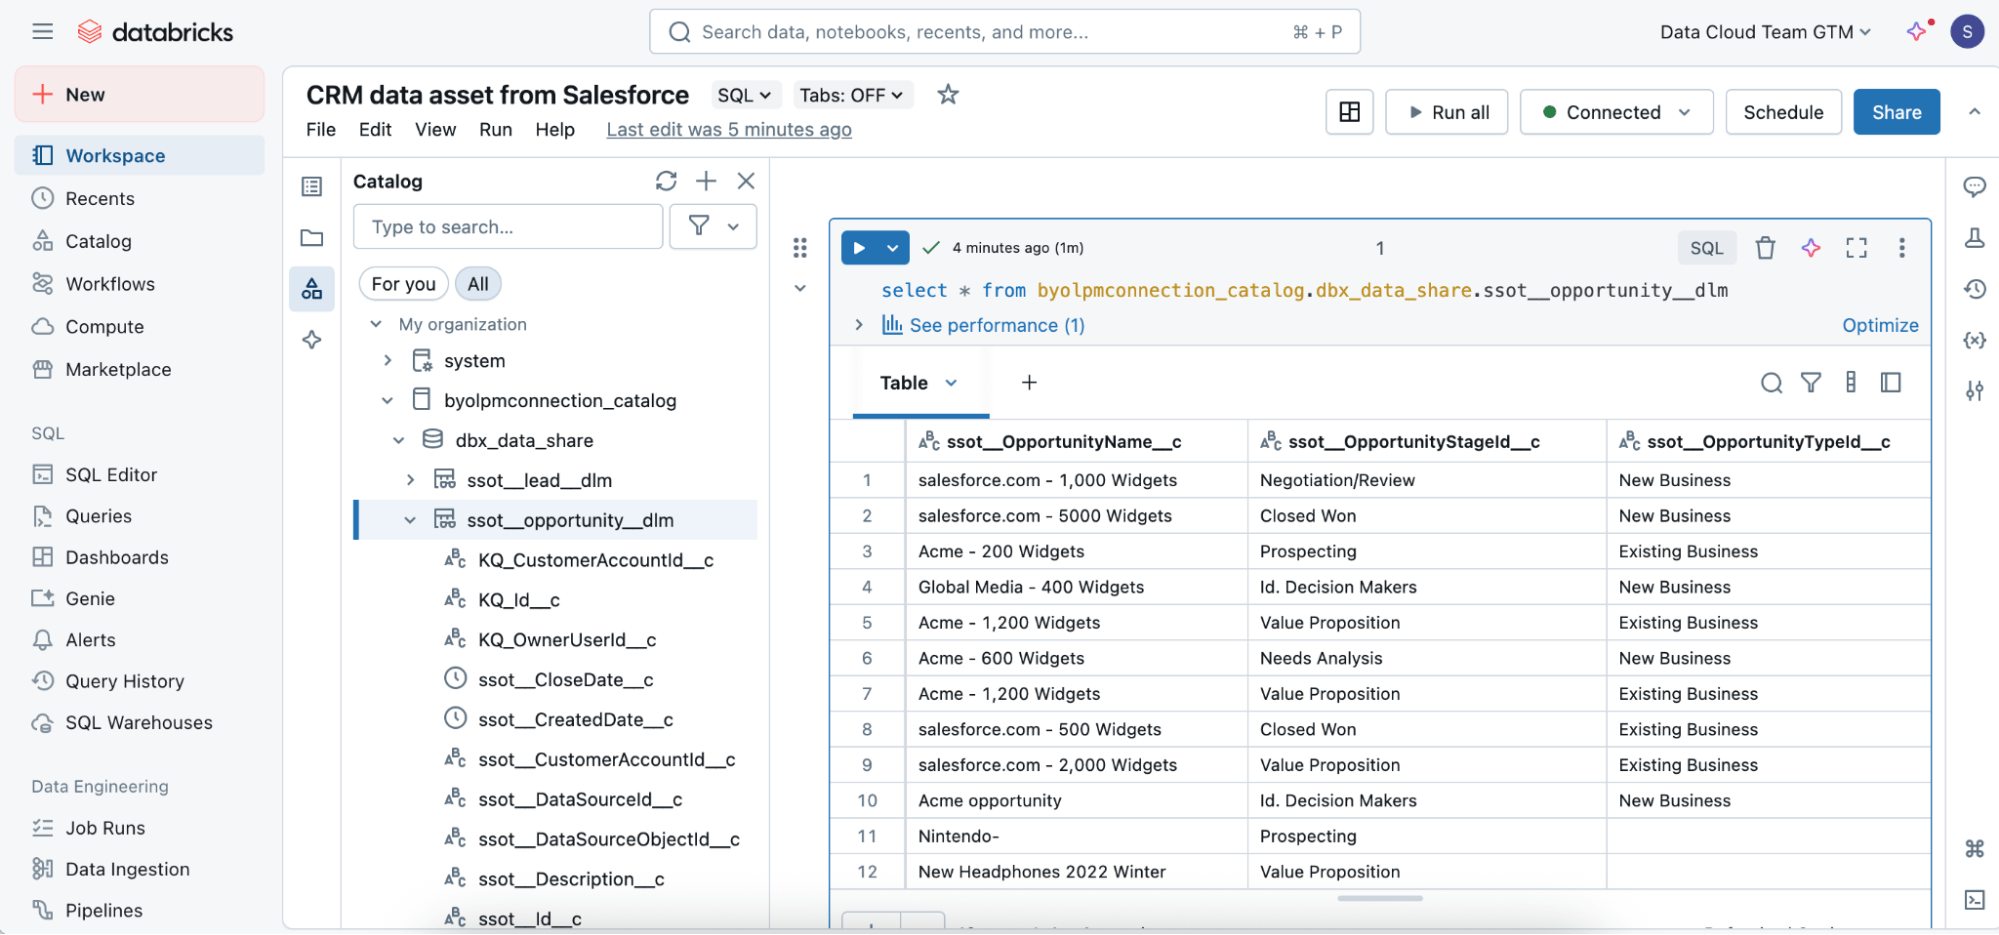Select the Table results tab
1999x935 pixels.
(x=919, y=383)
